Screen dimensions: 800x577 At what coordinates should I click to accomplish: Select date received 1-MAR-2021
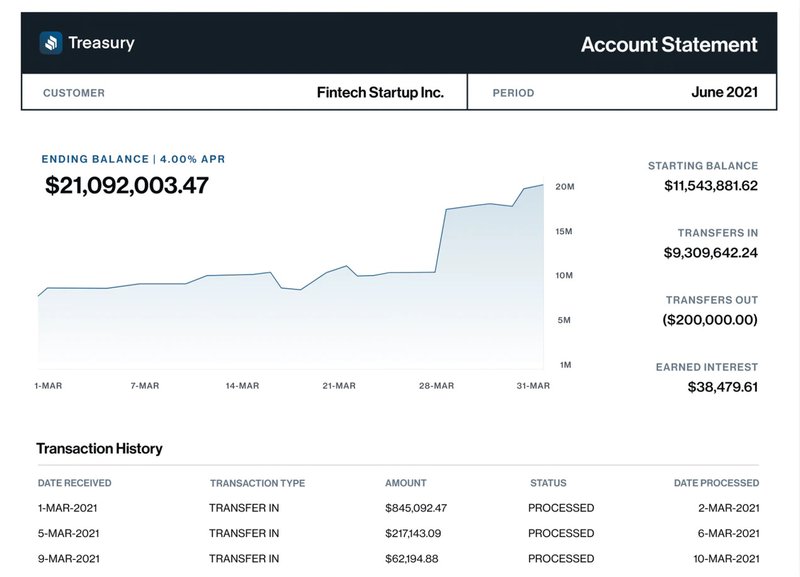click(67, 508)
